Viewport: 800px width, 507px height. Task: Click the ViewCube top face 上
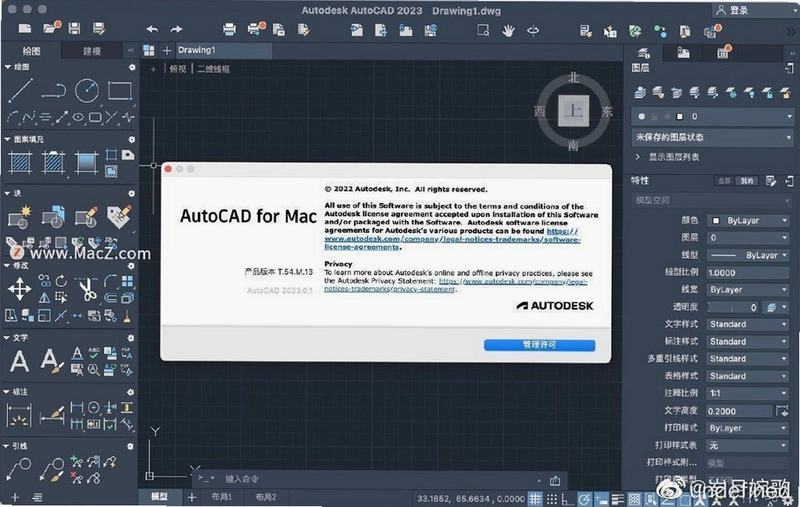pyautogui.click(x=573, y=111)
